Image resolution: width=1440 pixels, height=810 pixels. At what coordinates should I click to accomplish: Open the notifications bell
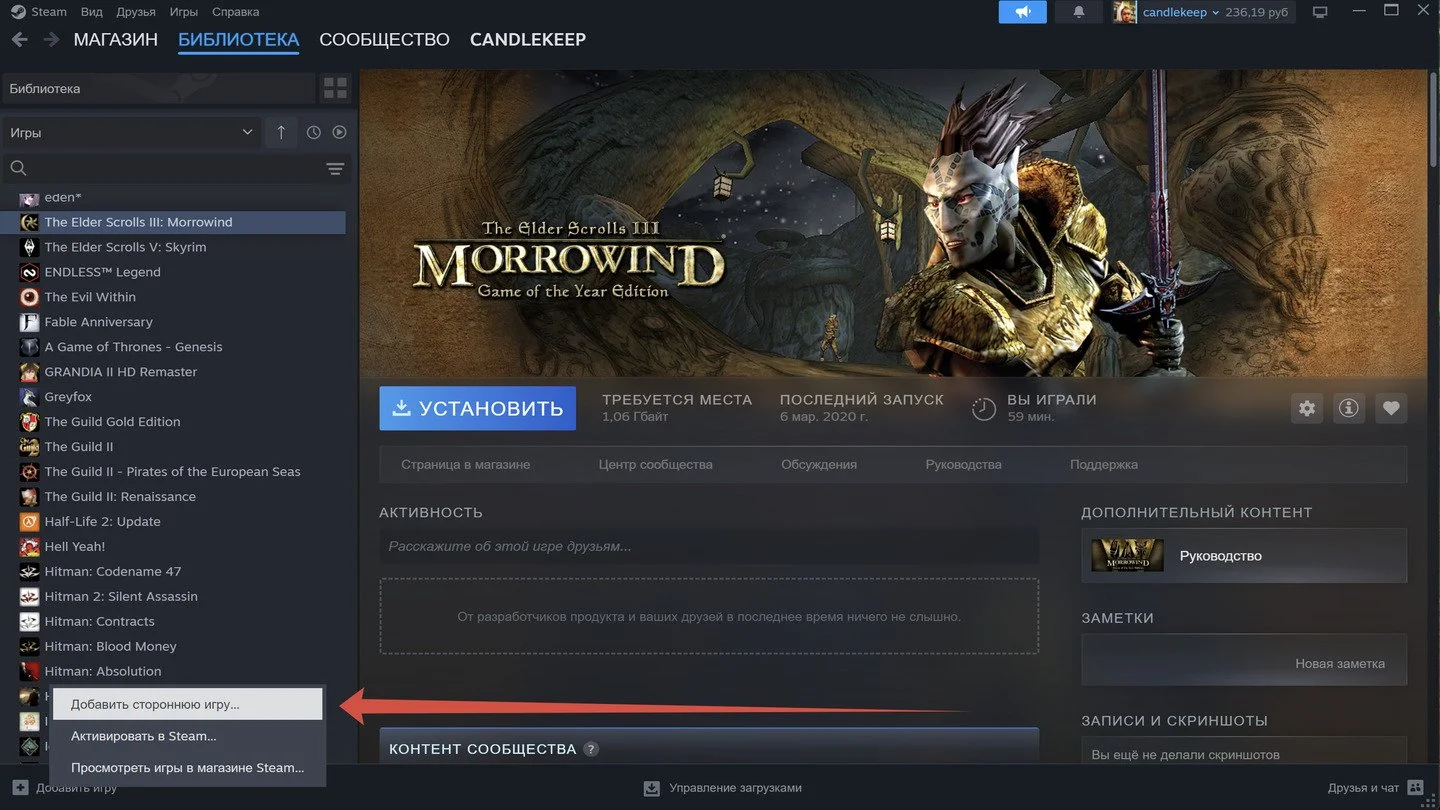1079,12
